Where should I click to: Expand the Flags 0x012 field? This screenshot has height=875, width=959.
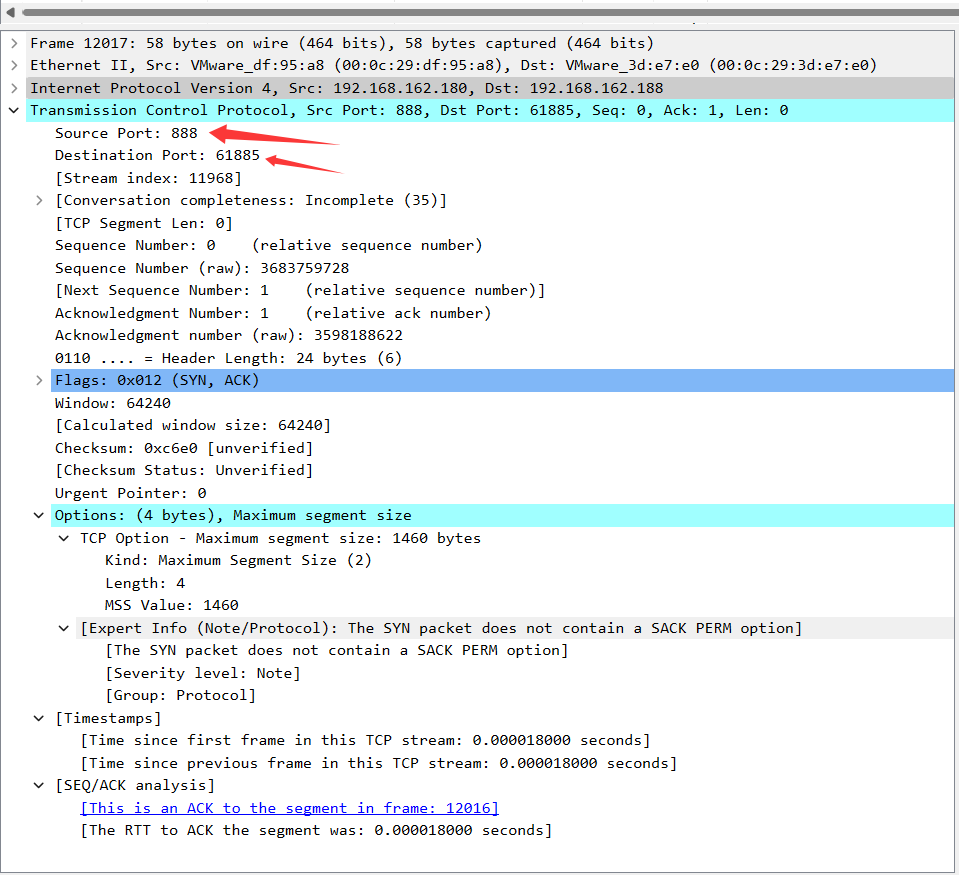(39, 380)
